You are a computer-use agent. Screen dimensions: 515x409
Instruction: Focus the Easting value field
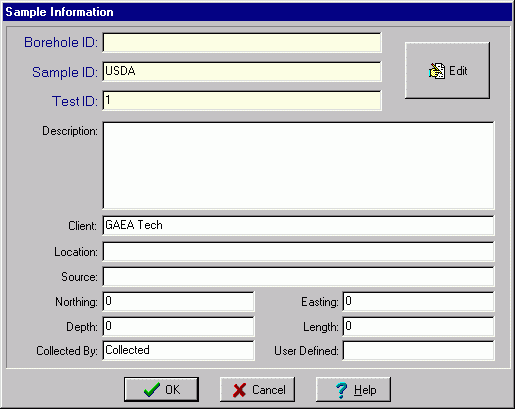coord(418,301)
